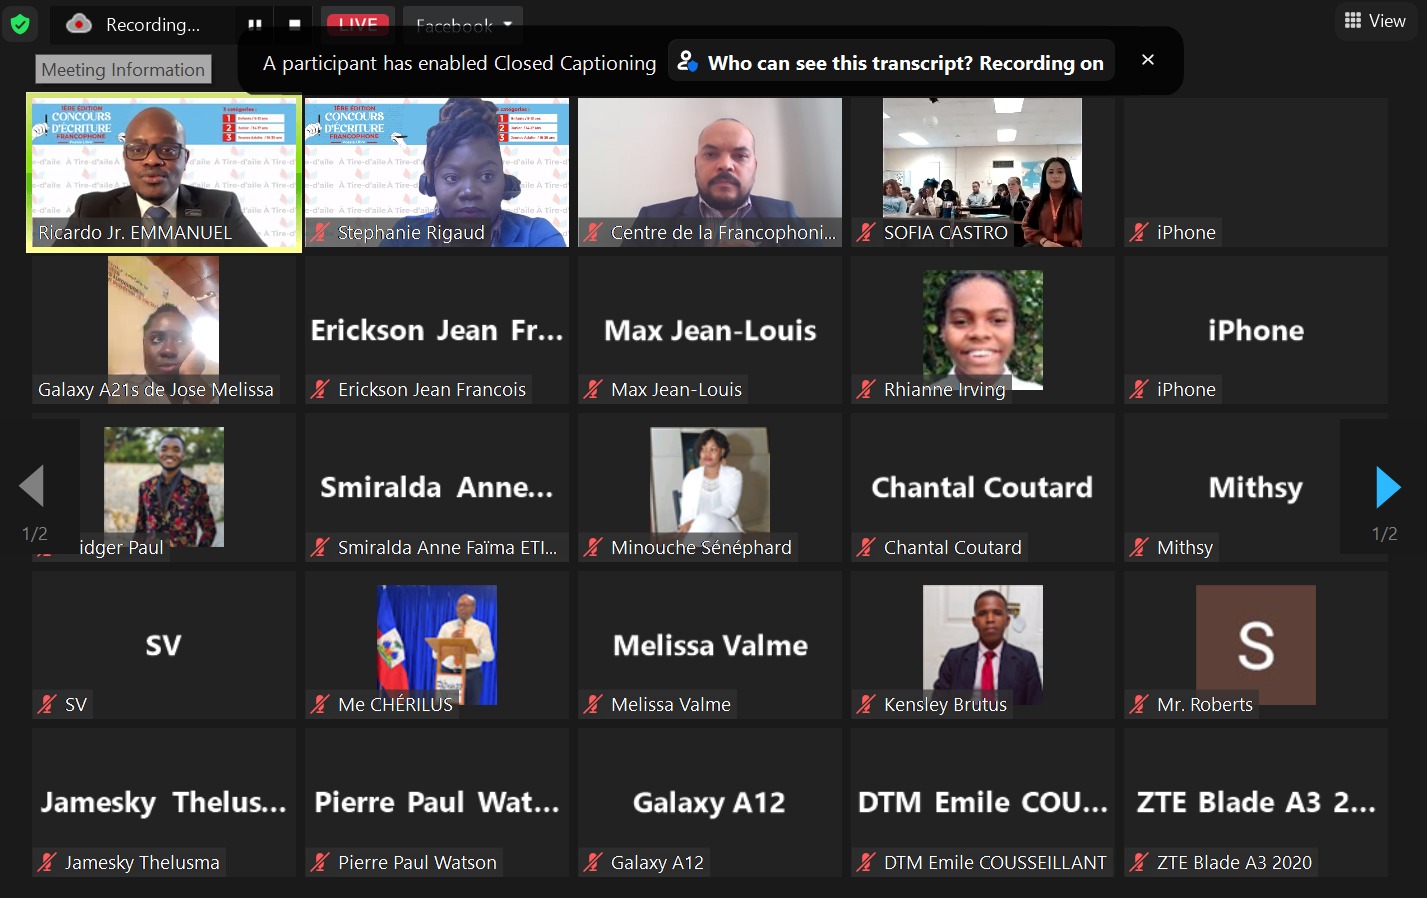This screenshot has width=1427, height=898.
Task: Open Meeting Information
Action: pos(123,69)
